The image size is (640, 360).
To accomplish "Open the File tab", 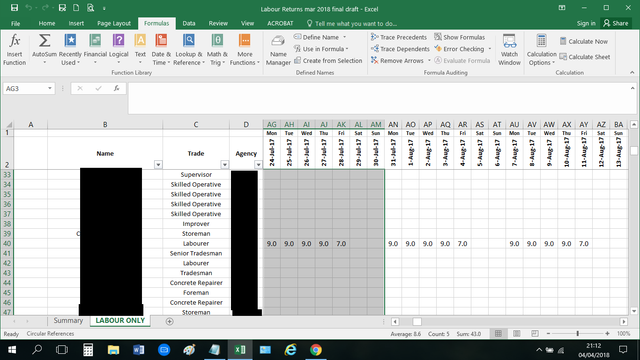I will coord(16,23).
